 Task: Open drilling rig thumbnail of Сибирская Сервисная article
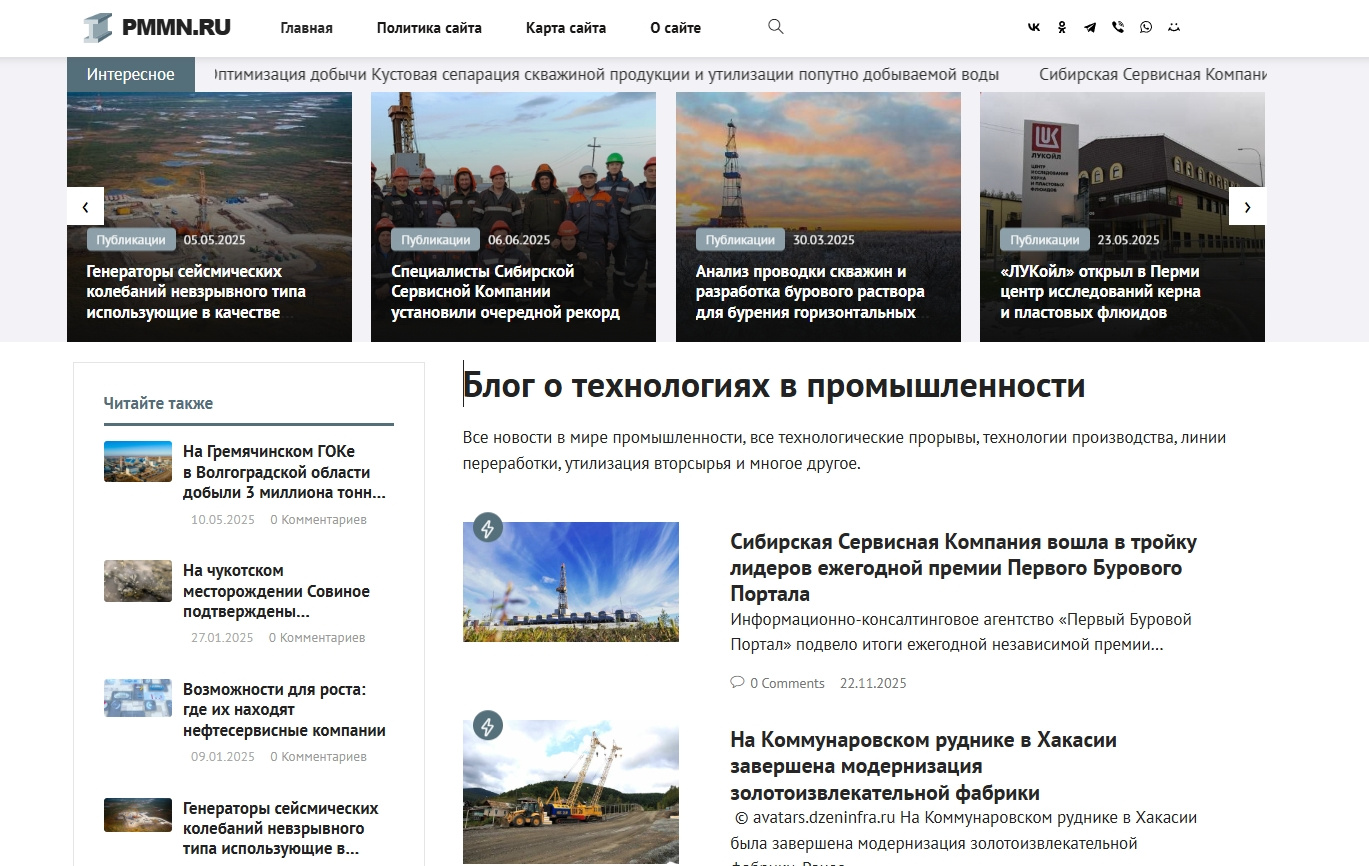coord(571,582)
